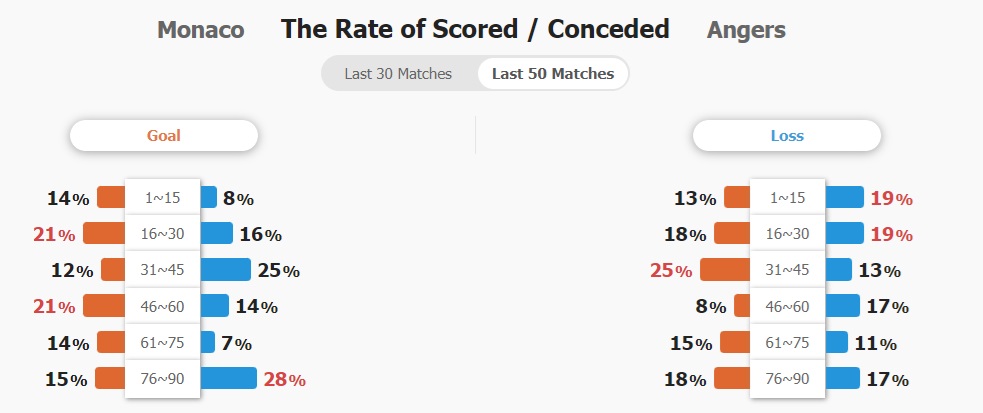This screenshot has height=413, width=983.
Task: Click the Goal chart's 1~15 label
Action: 162,198
